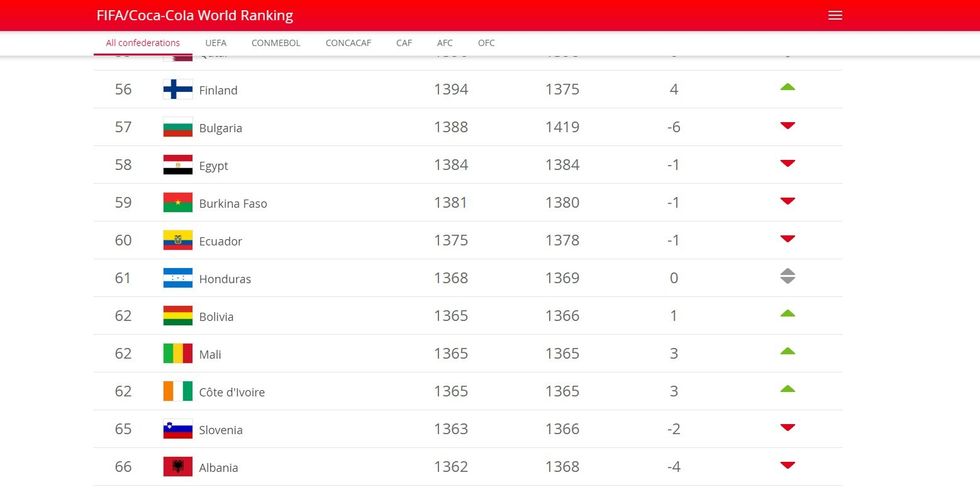980x489 pixels.
Task: Switch to the CONMEBOL tab
Action: tap(275, 43)
